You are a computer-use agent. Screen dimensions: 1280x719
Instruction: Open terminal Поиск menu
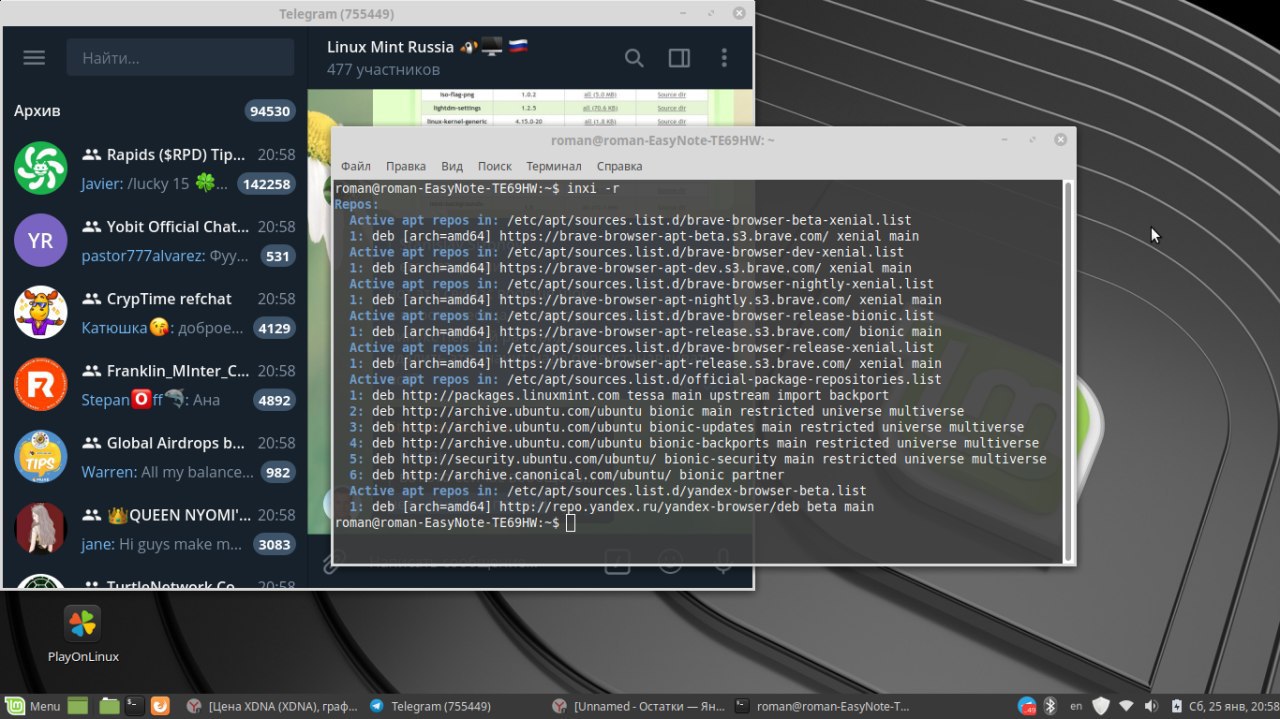494,166
